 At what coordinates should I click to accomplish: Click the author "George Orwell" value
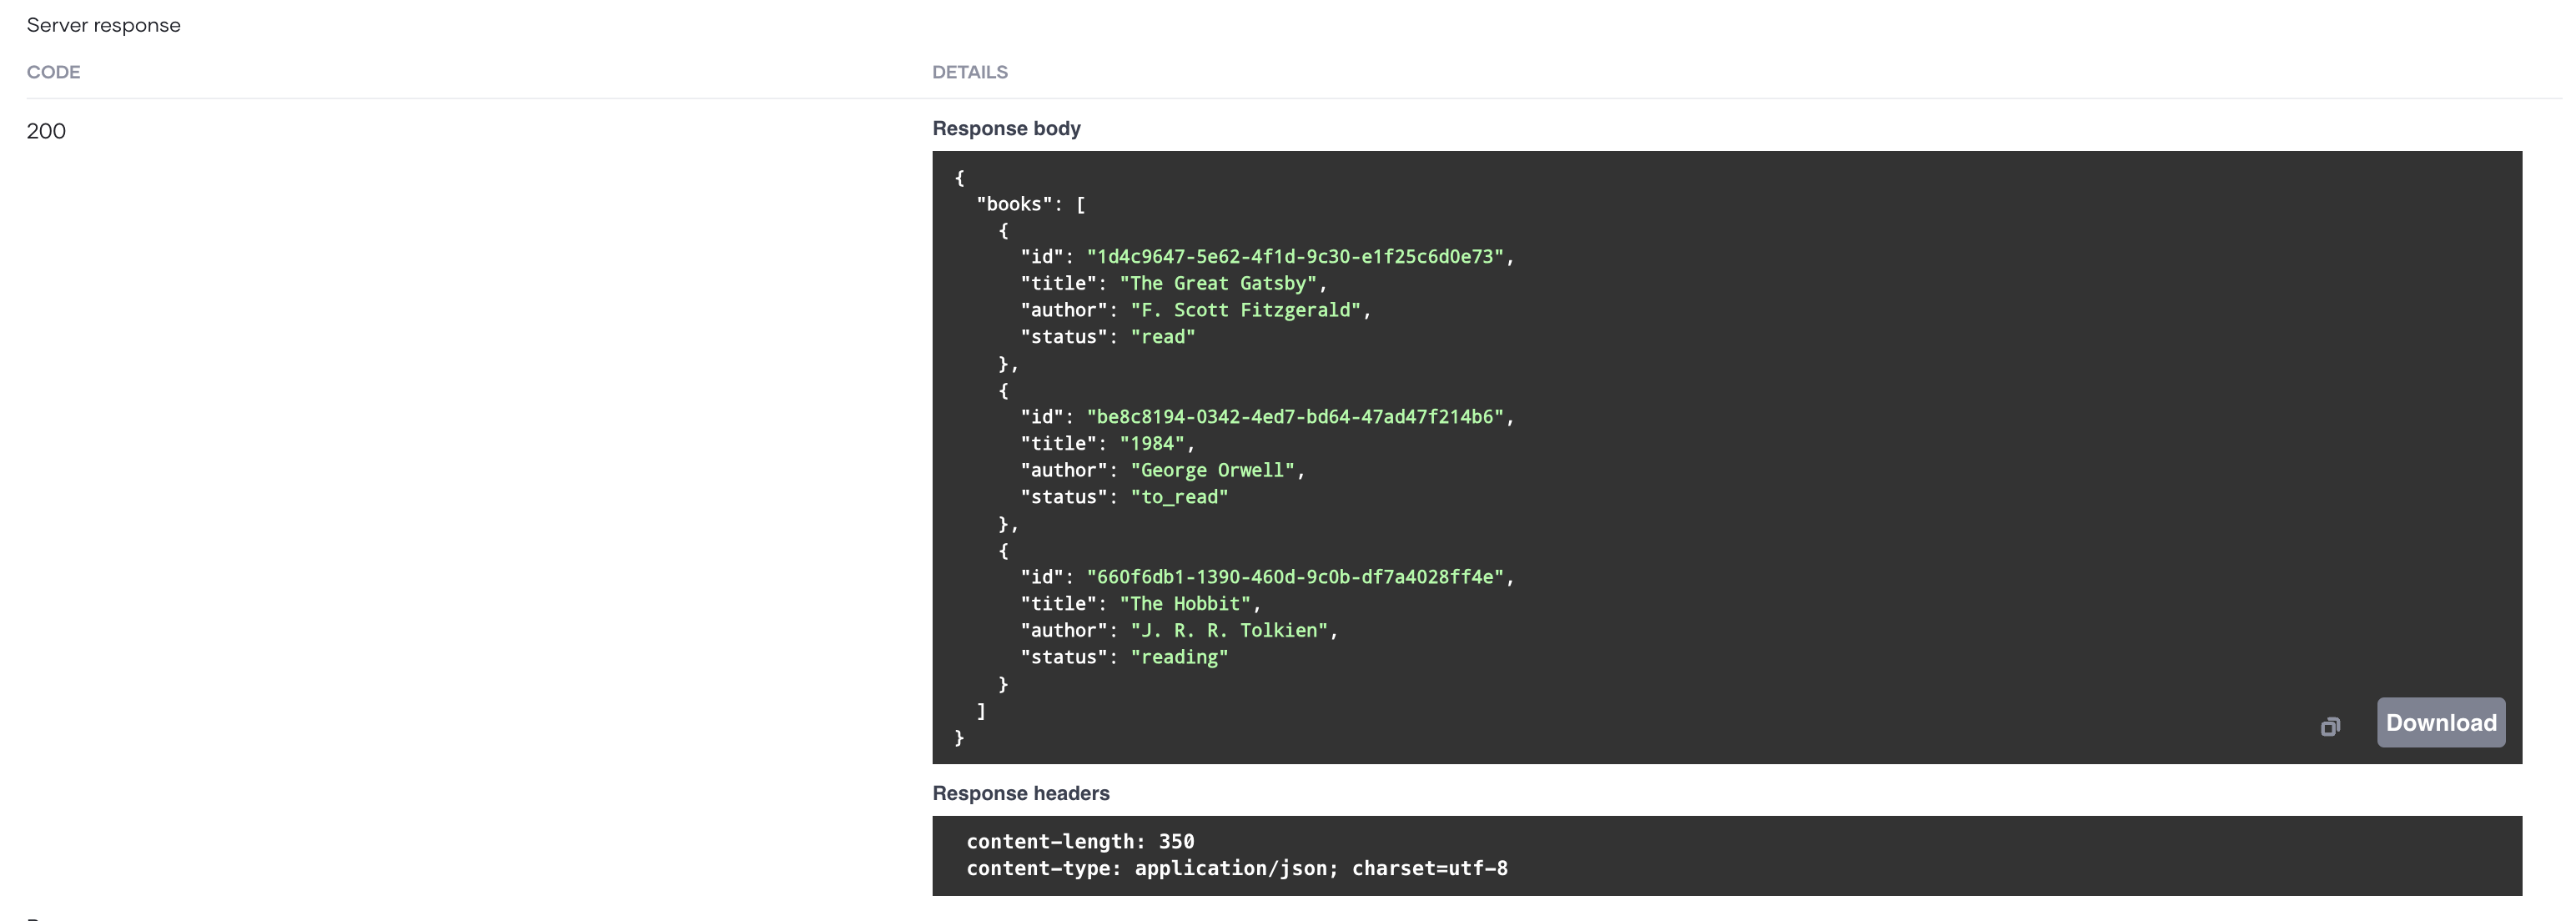pos(1212,469)
